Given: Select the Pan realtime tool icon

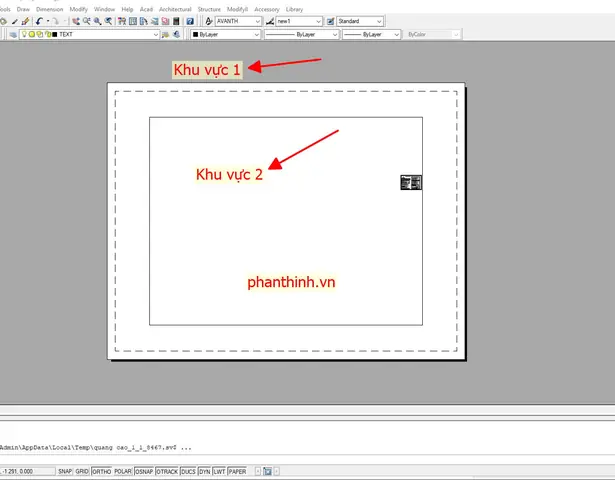Looking at the screenshot, I should (x=76, y=21).
